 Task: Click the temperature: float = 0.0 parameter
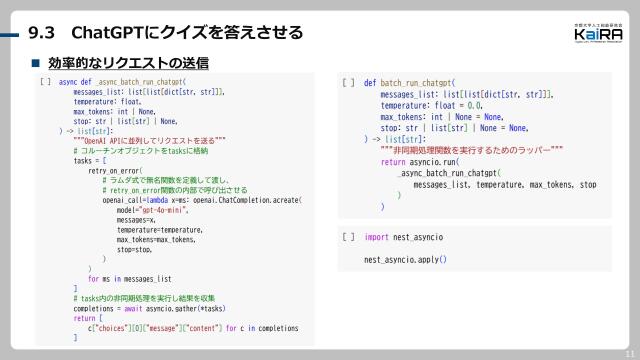pyautogui.click(x=432, y=106)
